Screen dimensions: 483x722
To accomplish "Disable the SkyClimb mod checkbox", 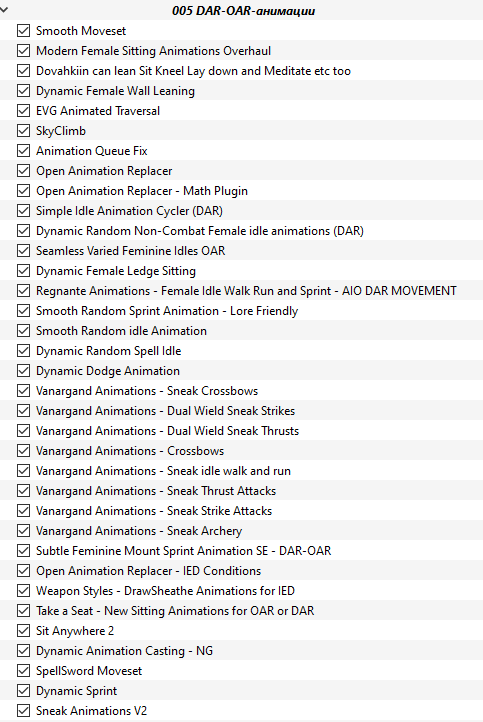I will pos(23,131).
